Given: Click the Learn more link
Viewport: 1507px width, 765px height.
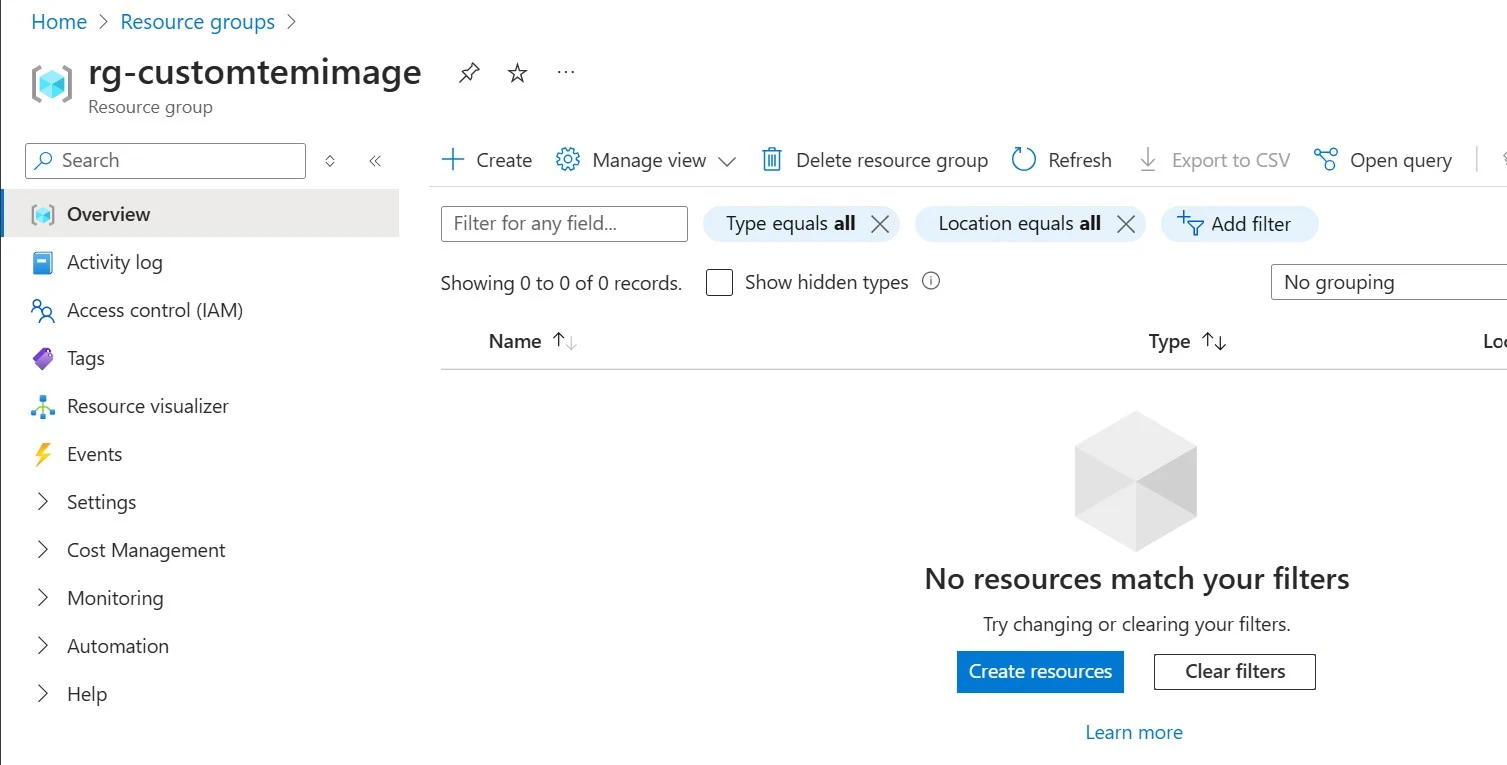Looking at the screenshot, I should [1134, 732].
